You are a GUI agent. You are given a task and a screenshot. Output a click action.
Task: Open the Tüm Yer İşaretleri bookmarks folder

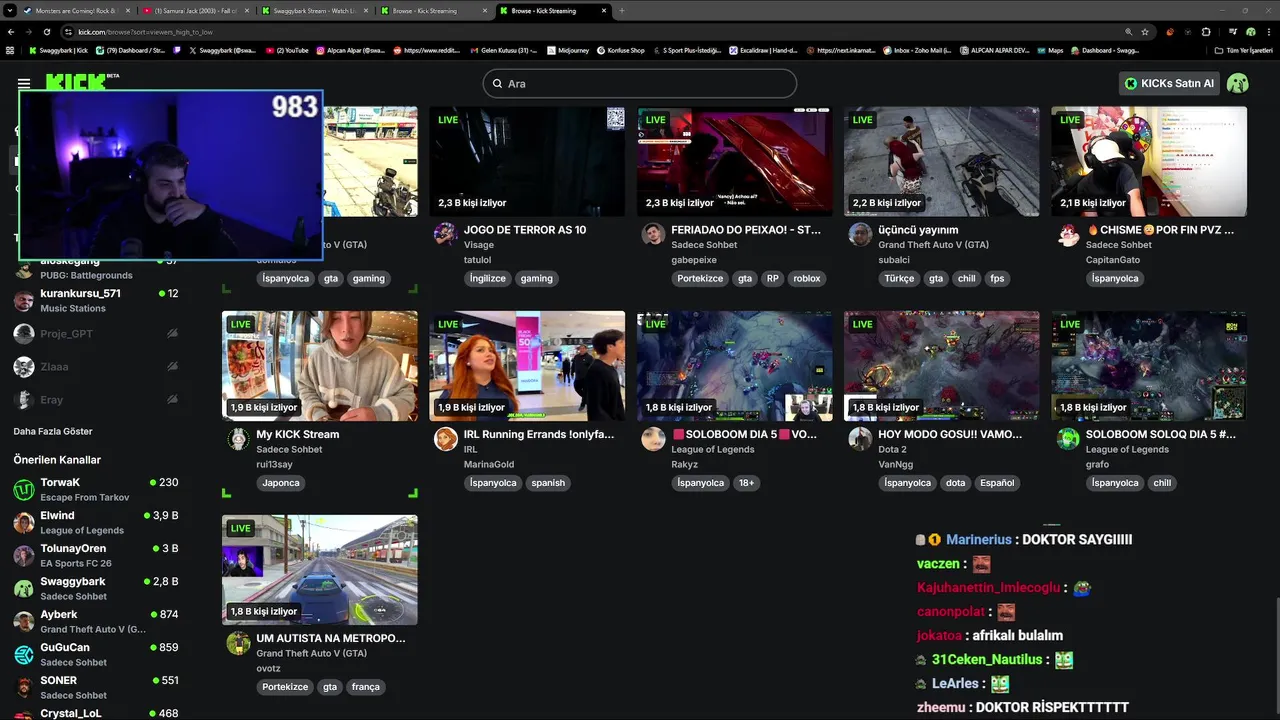pos(1243,50)
